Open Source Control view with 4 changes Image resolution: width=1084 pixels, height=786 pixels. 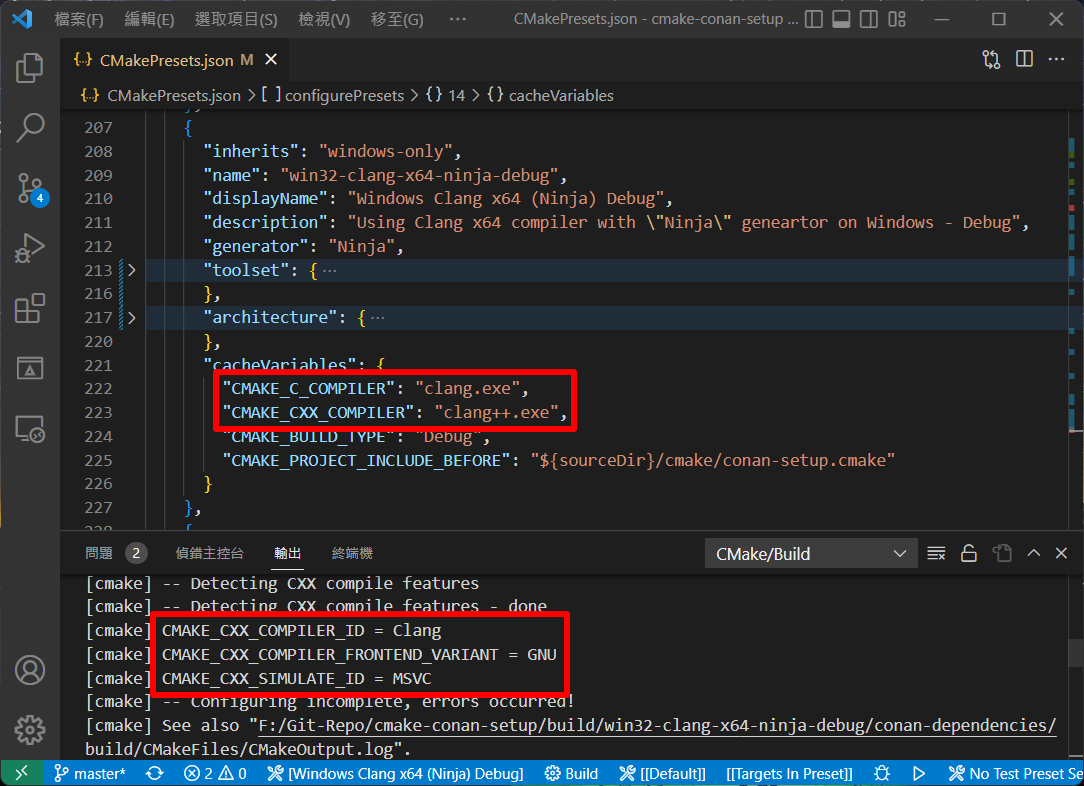coord(30,188)
